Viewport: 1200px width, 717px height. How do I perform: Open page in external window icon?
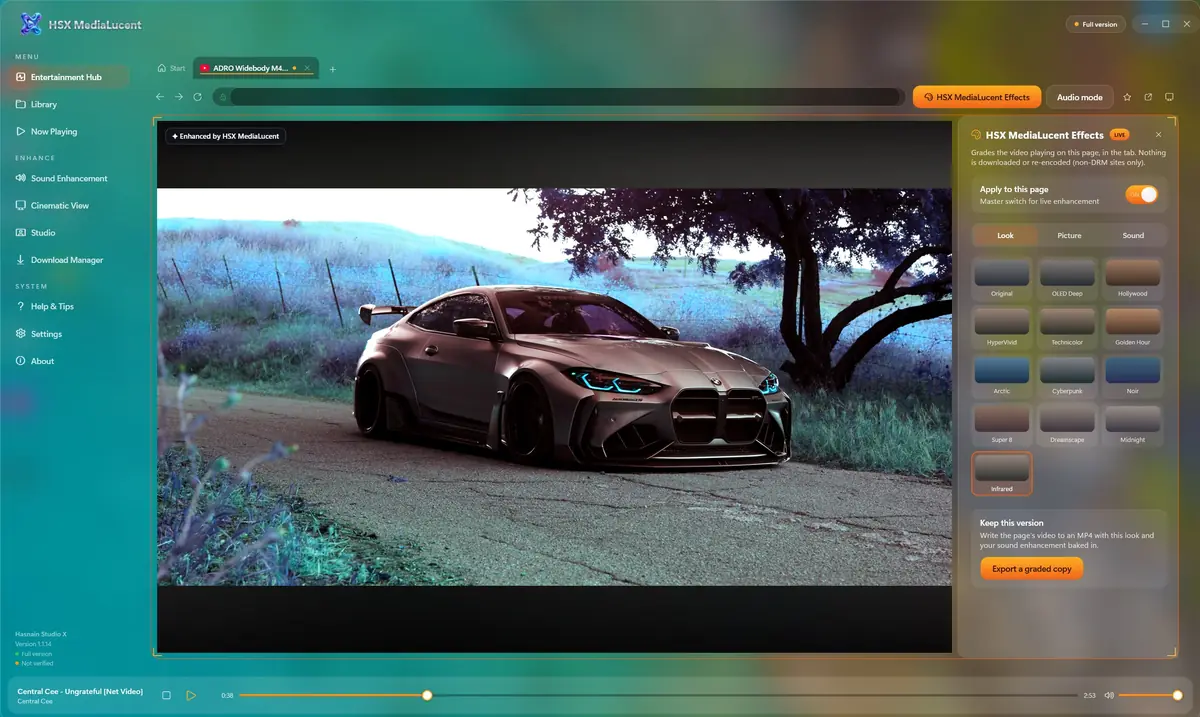pos(1148,97)
